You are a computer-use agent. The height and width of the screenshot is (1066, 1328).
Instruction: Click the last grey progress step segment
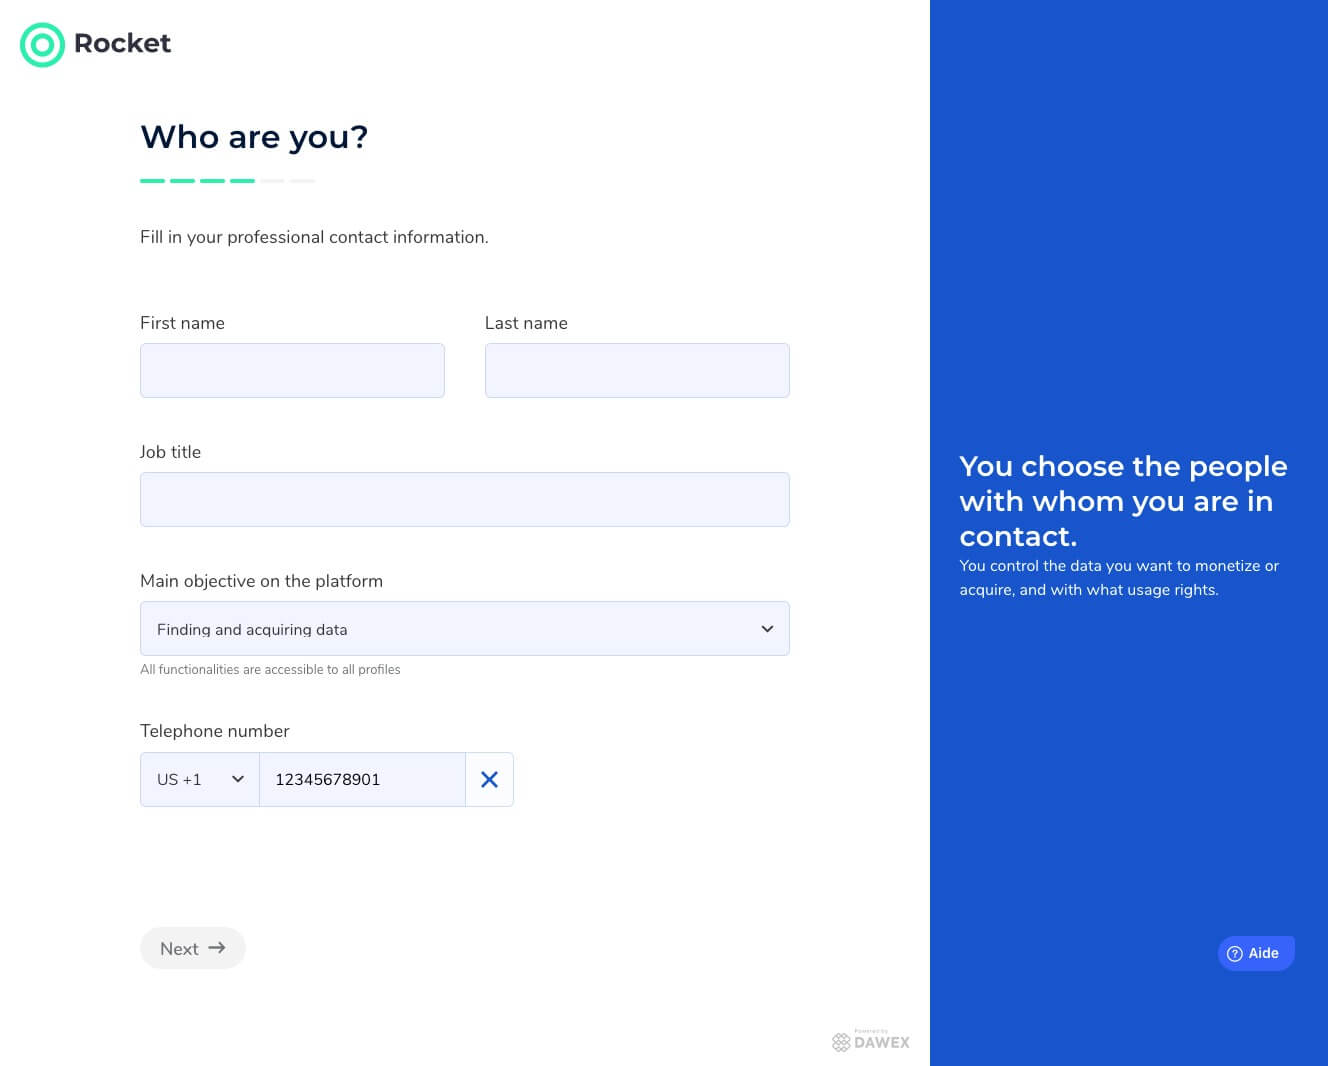[x=302, y=181]
